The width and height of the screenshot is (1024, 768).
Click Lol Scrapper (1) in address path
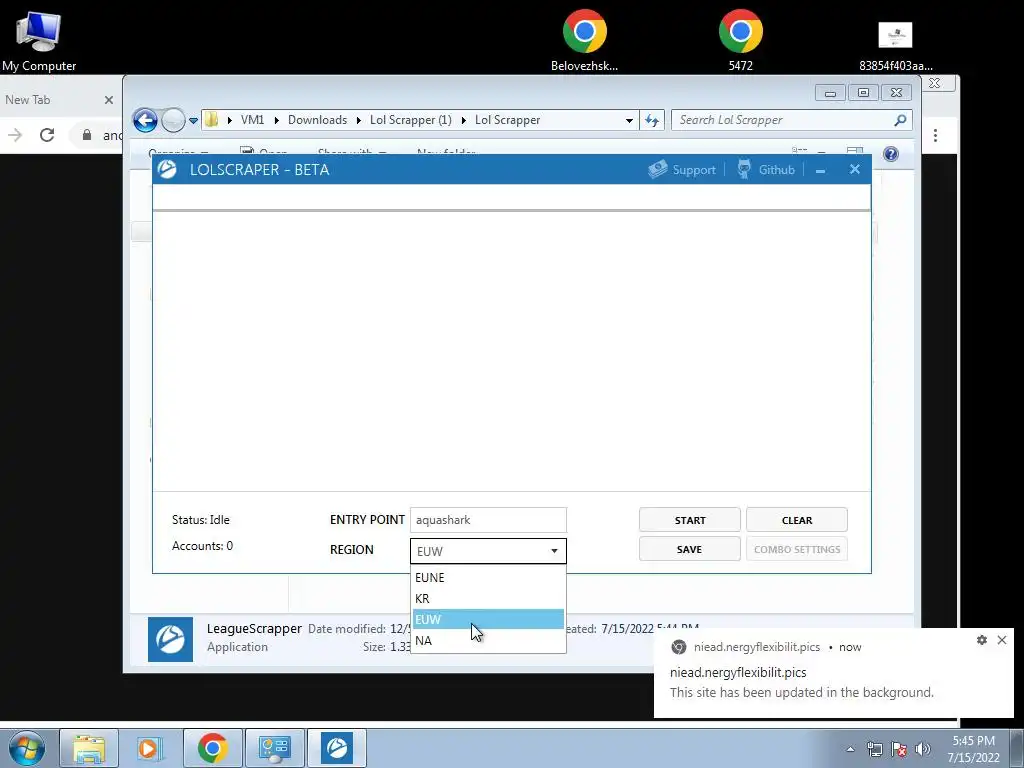click(x=411, y=120)
